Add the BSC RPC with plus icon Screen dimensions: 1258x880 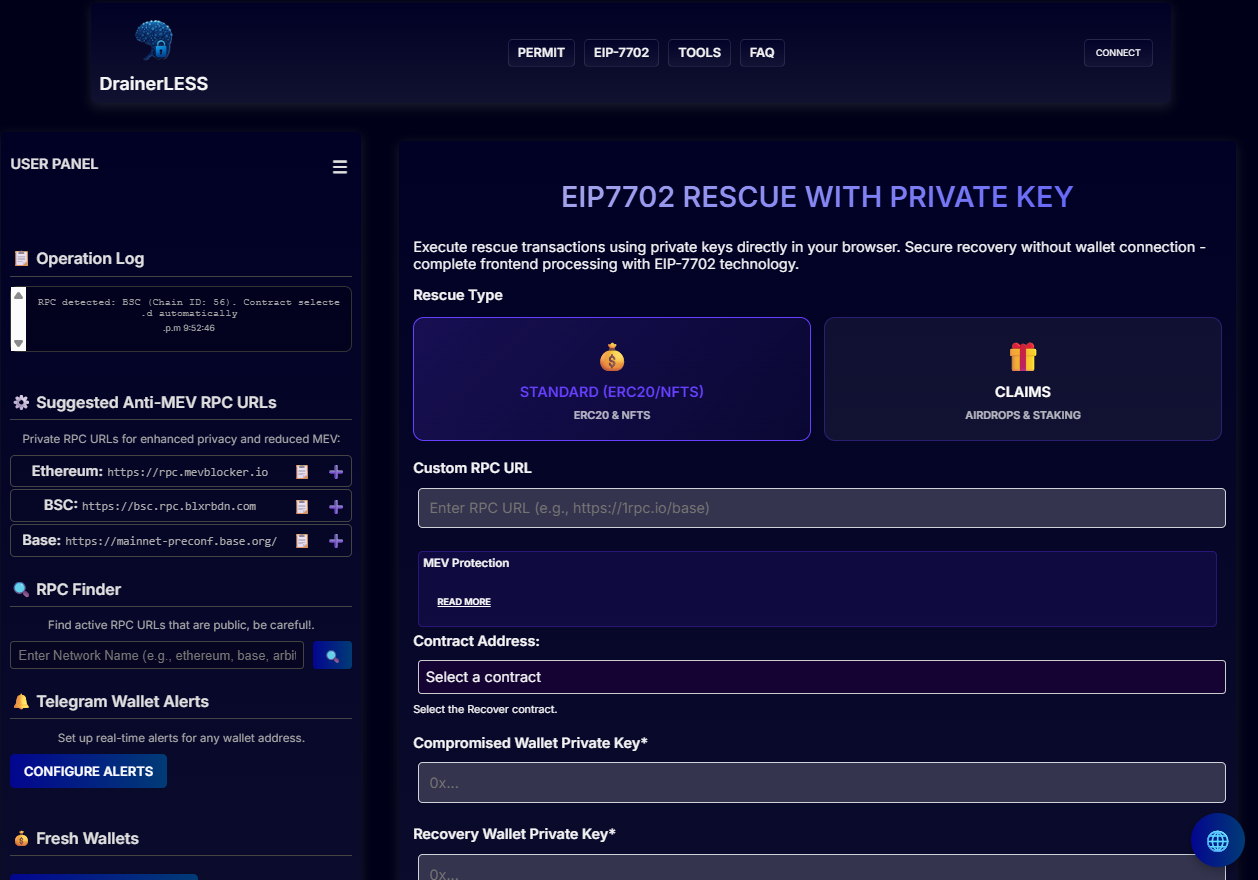point(336,507)
